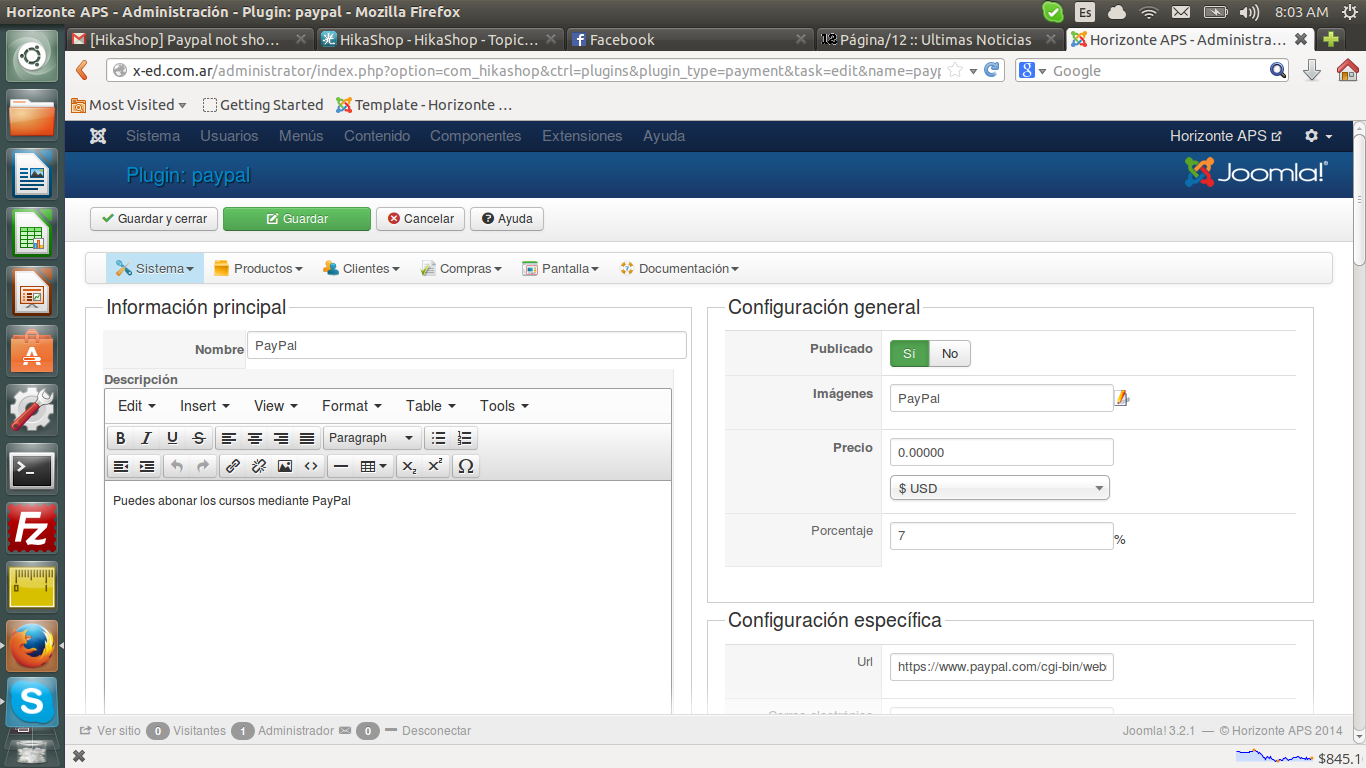Open Skype from the launcher
Viewport: 1366px width, 768px height.
[x=32, y=701]
